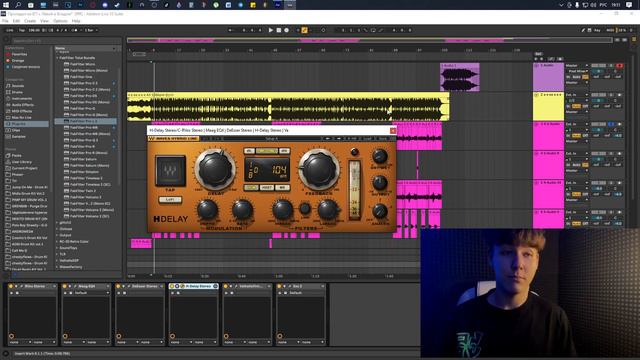This screenshot has width=640, height=360.
Task: Select Max for Live category in browser
Action: 22,118
